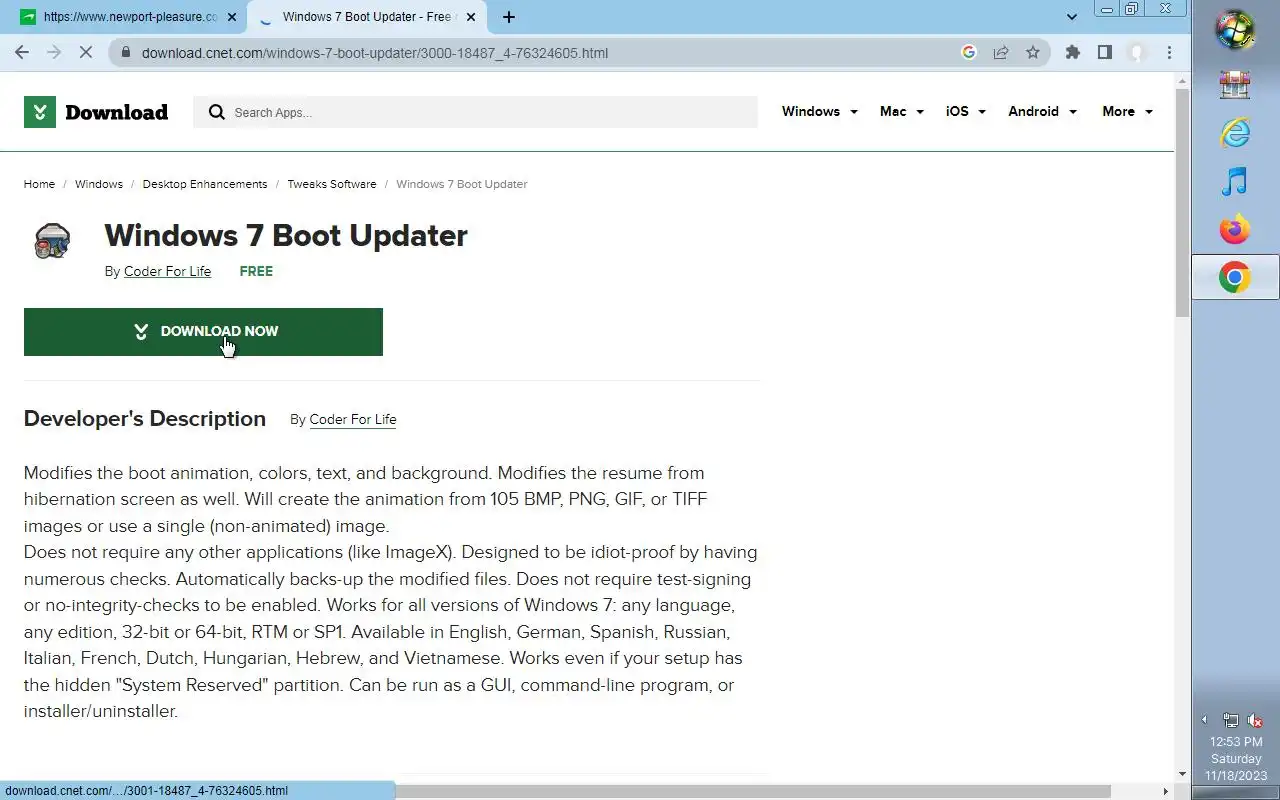Open Coder For Life link beside Developer's Description
The width and height of the screenshot is (1280, 800).
(353, 419)
